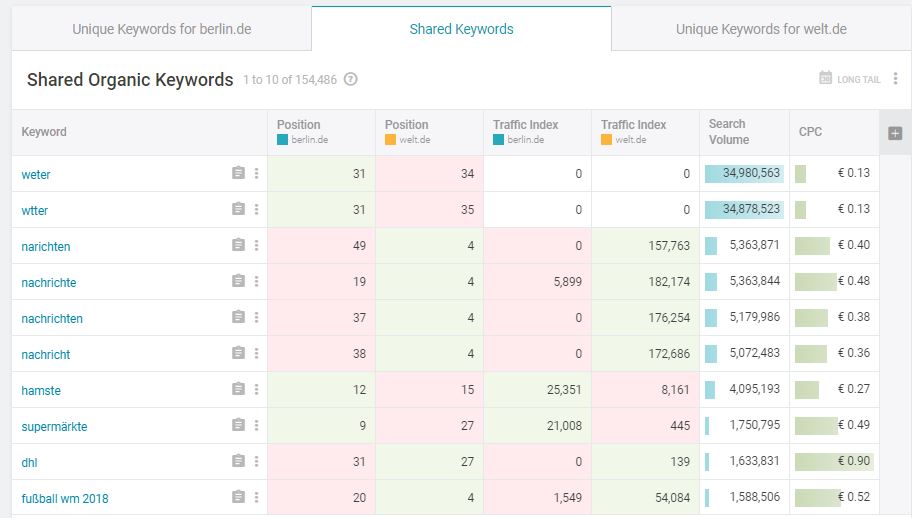Open help tooltip next to 154,486 count
This screenshot has height=518, width=912.
click(x=350, y=79)
